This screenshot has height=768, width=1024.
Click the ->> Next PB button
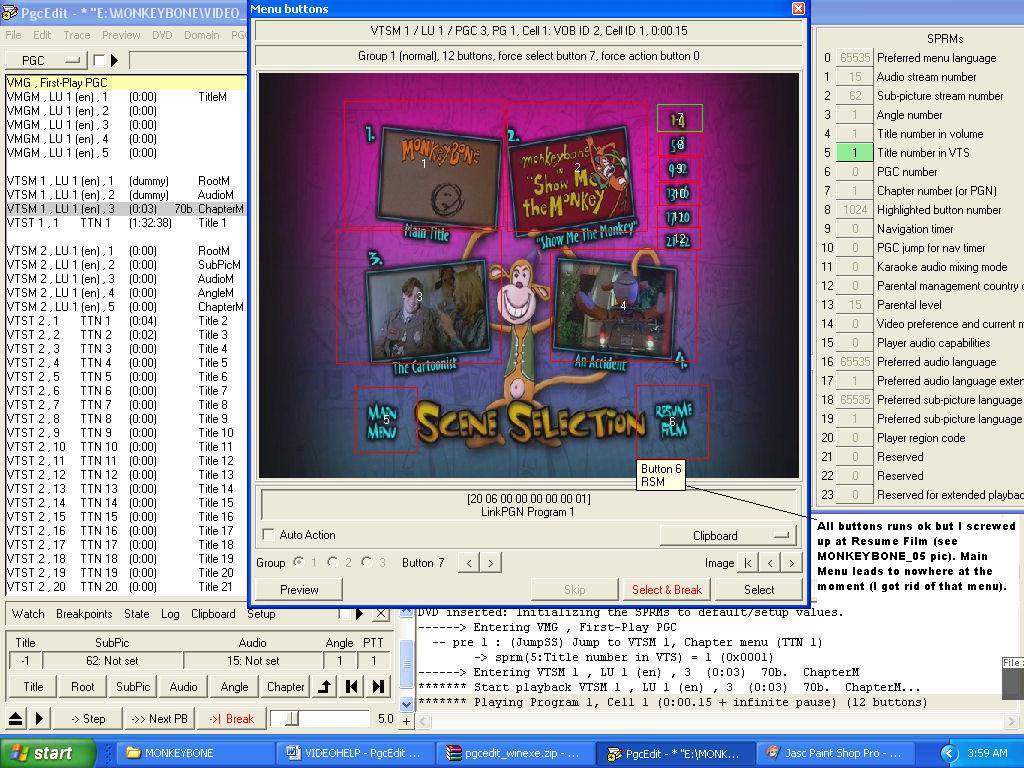[159, 719]
